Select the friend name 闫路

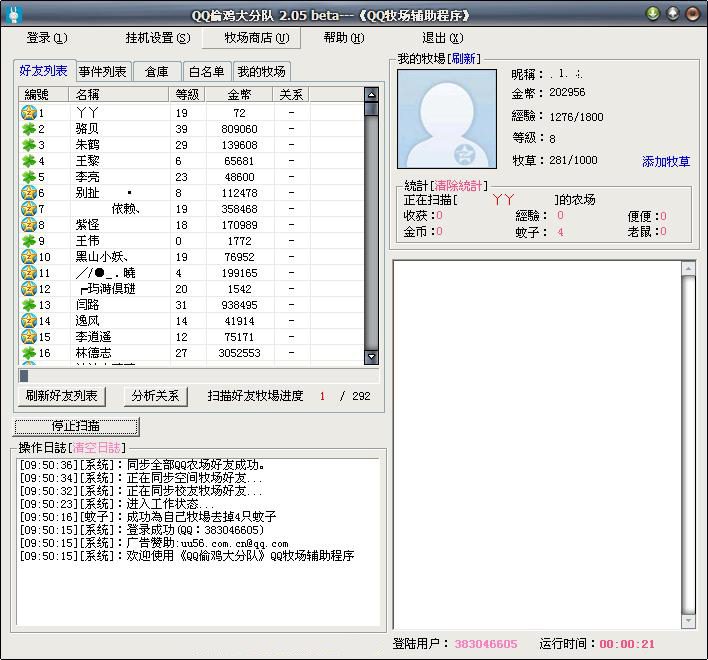(x=88, y=305)
